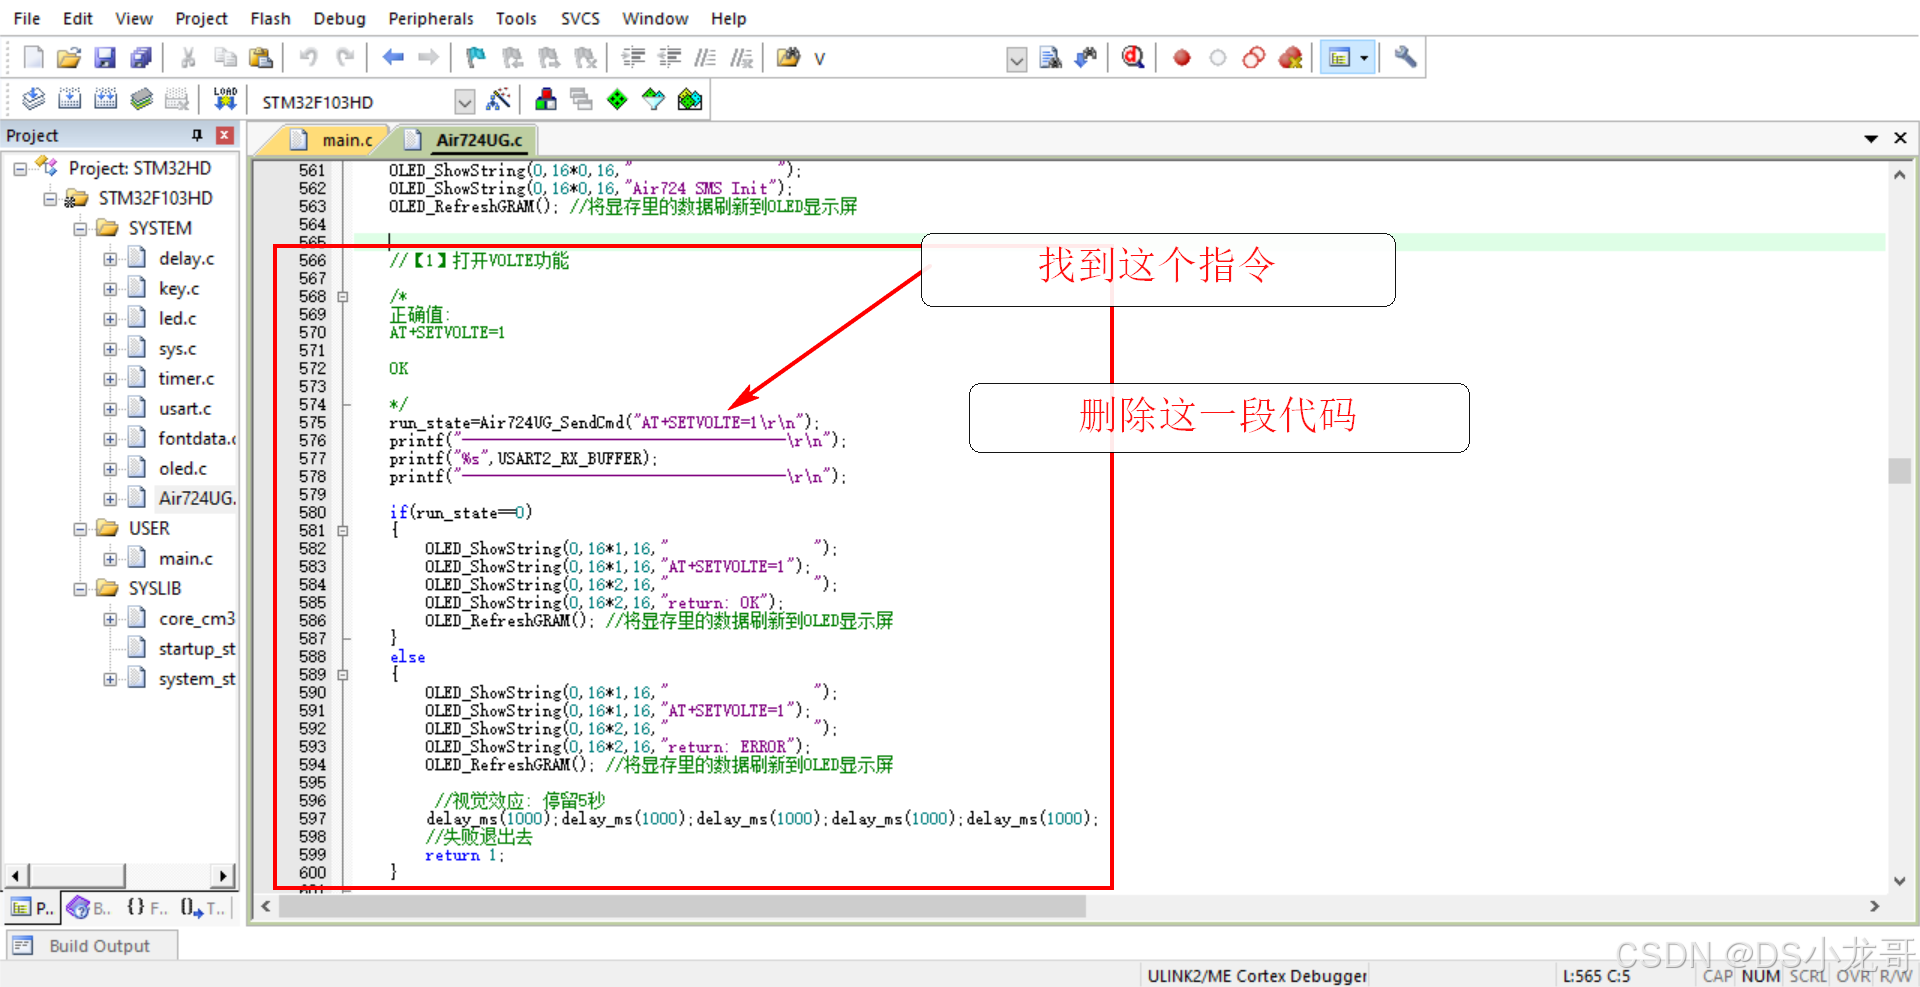
Task: Insert a bookmark with the flag icon
Action: (476, 58)
